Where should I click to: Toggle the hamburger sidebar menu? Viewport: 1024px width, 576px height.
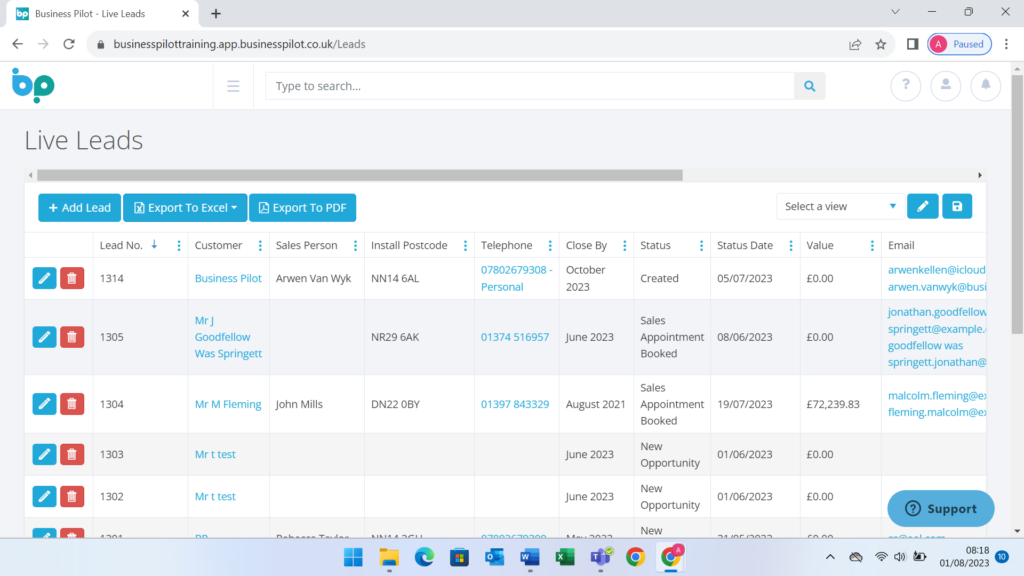pos(233,86)
